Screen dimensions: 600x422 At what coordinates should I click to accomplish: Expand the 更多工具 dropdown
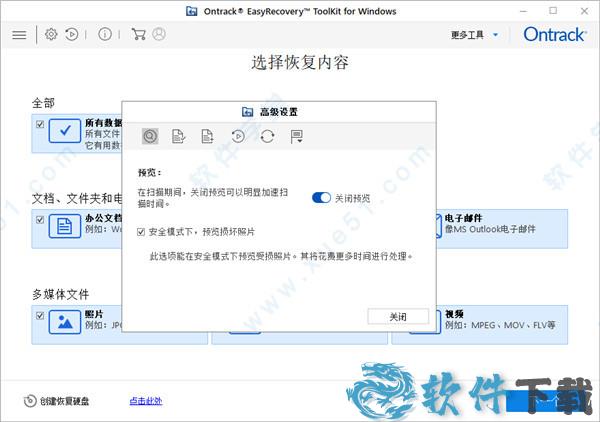[472, 35]
